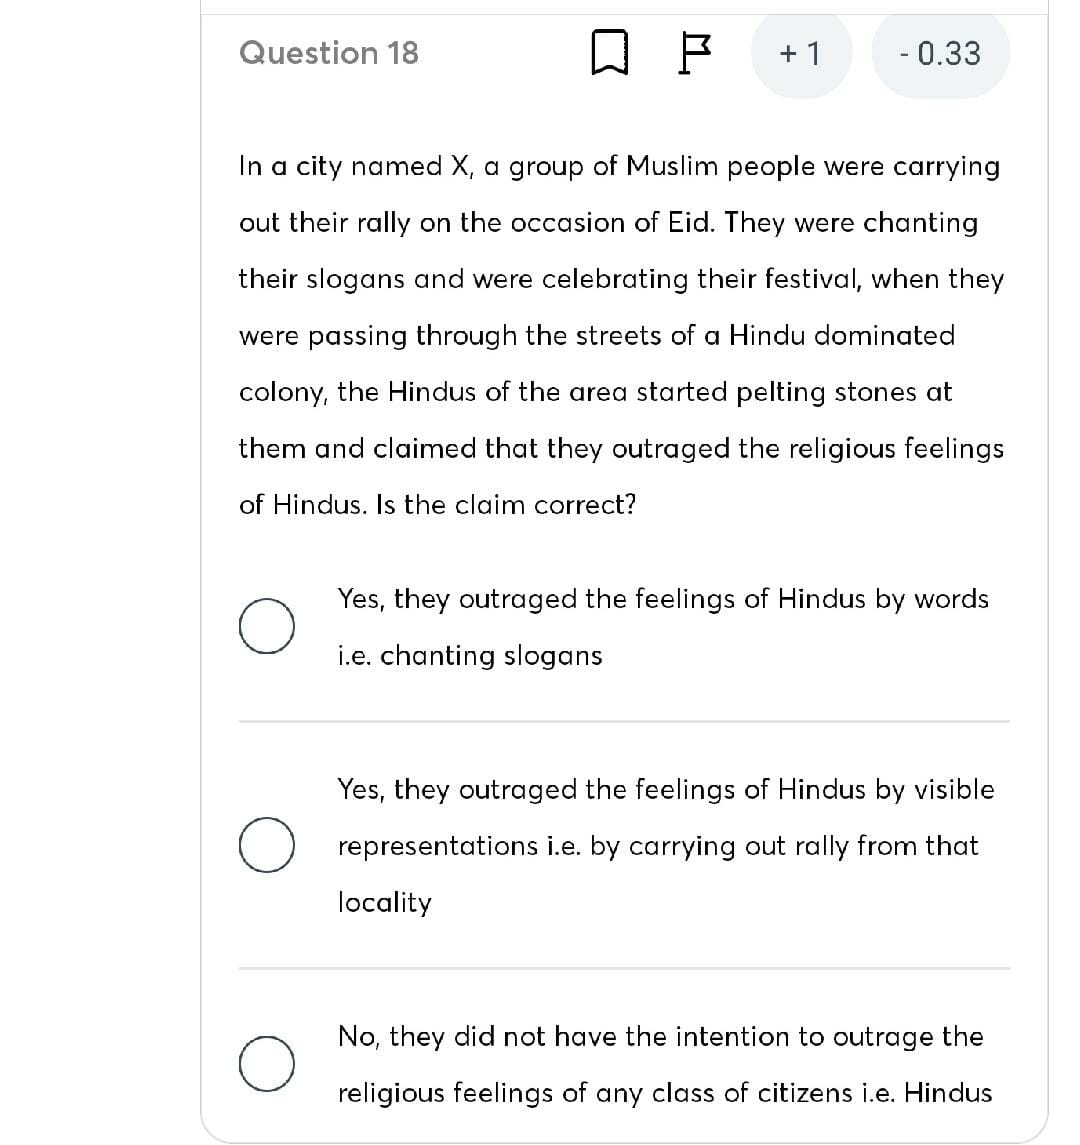Select the radio button for 'No, they did not have the intention'
Viewport: 1080px width, 1145px height.
point(267,1064)
